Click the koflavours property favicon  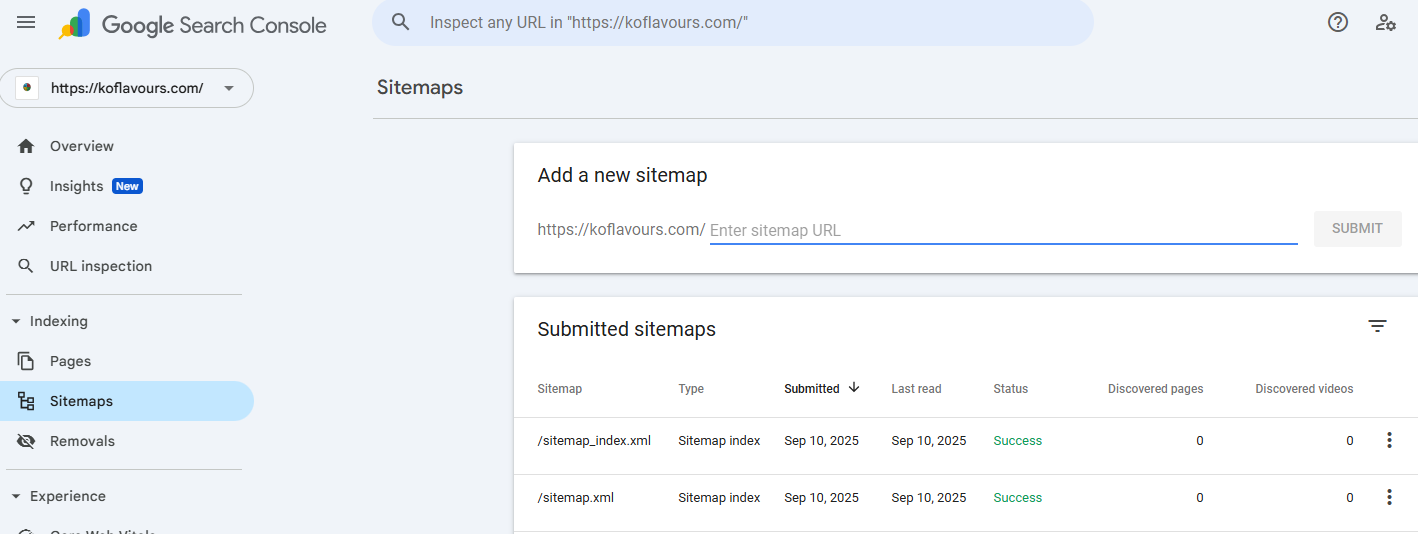[27, 88]
